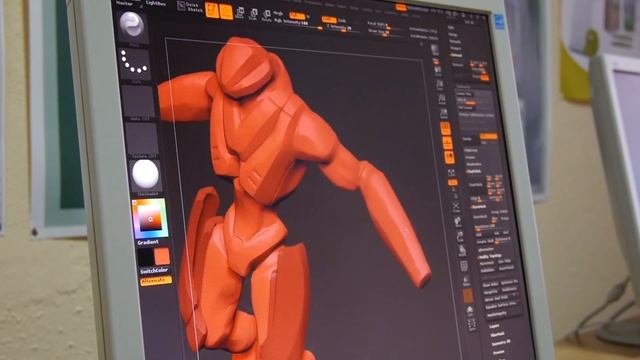Image resolution: width=640 pixels, height=360 pixels.
Task: Click the BPR render icon
Action: (x=435, y=51)
